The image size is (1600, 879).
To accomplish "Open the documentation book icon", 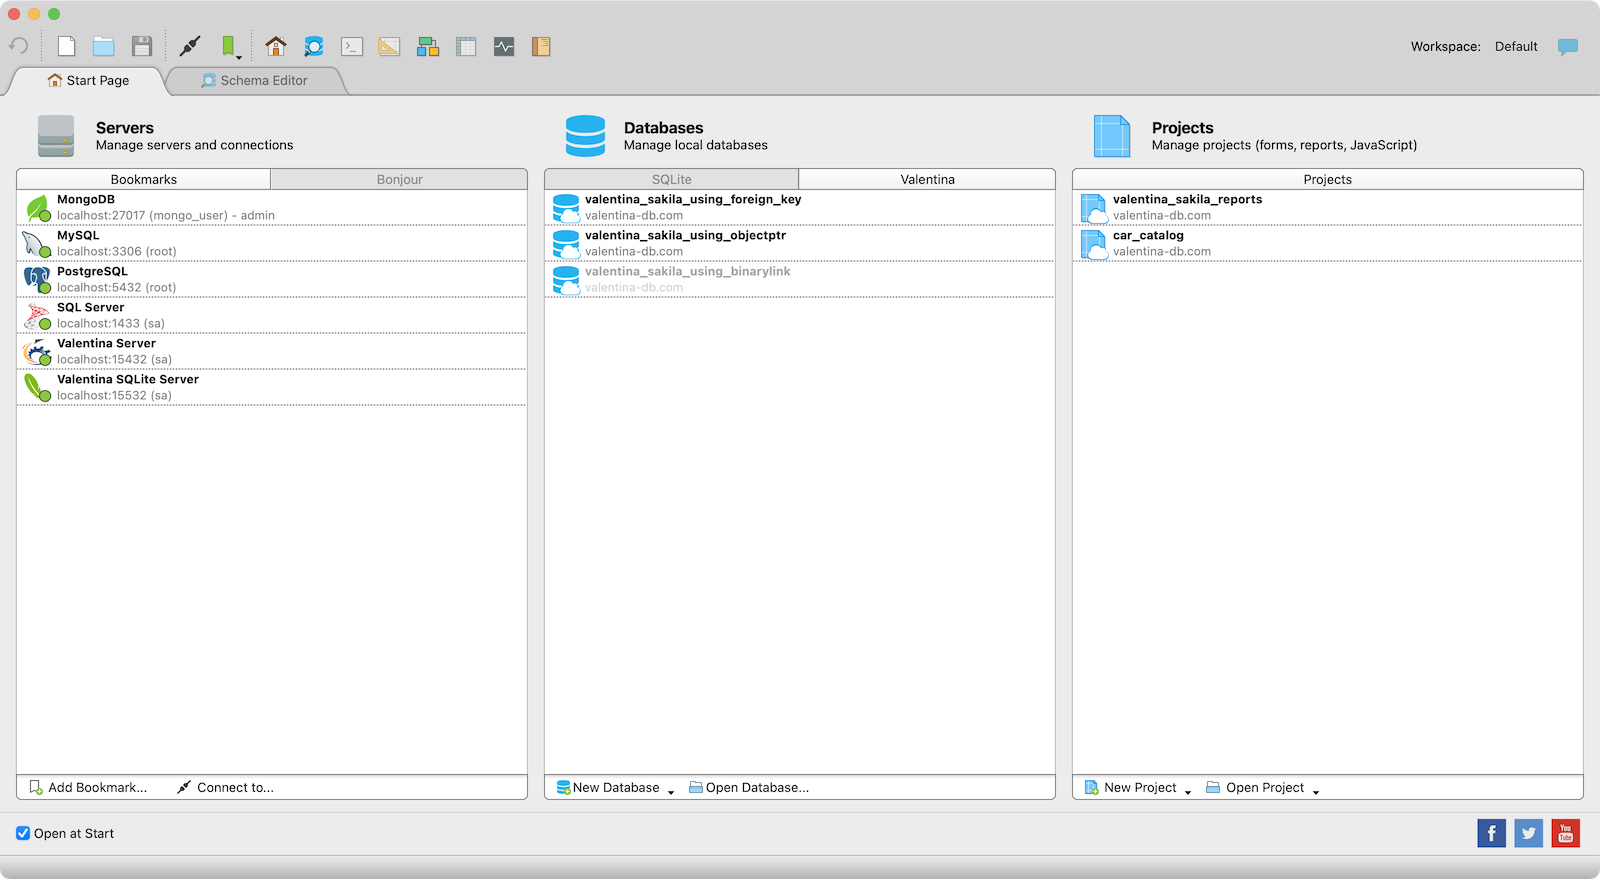I will click(541, 46).
